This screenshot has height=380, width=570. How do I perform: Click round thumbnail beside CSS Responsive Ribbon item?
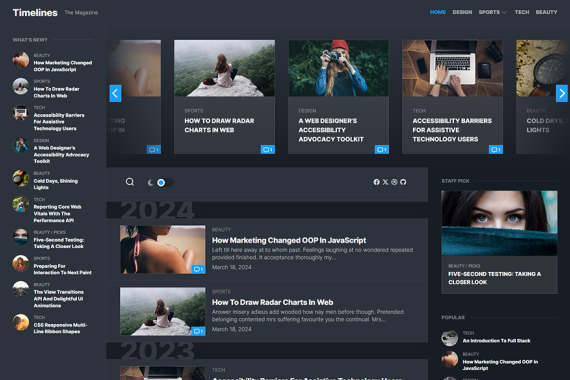point(21,322)
